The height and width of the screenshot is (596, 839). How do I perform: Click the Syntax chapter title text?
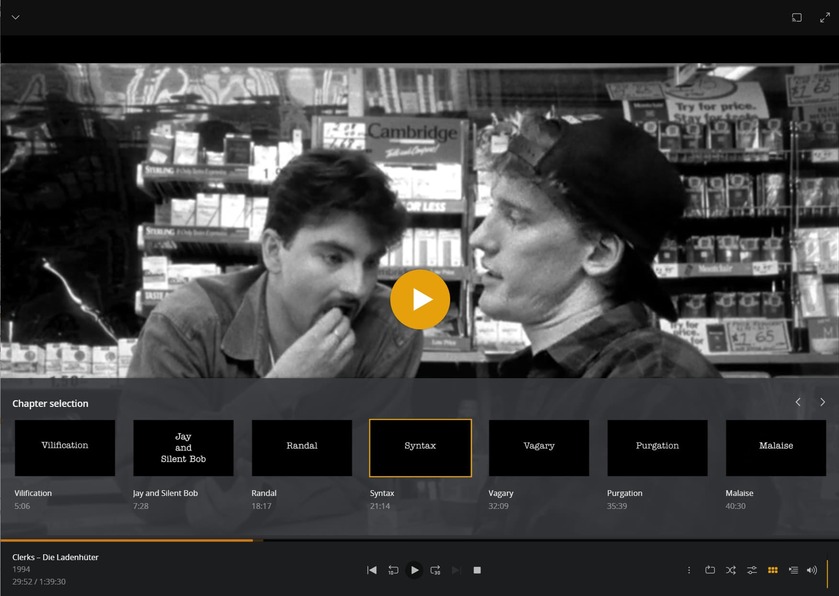click(x=382, y=493)
